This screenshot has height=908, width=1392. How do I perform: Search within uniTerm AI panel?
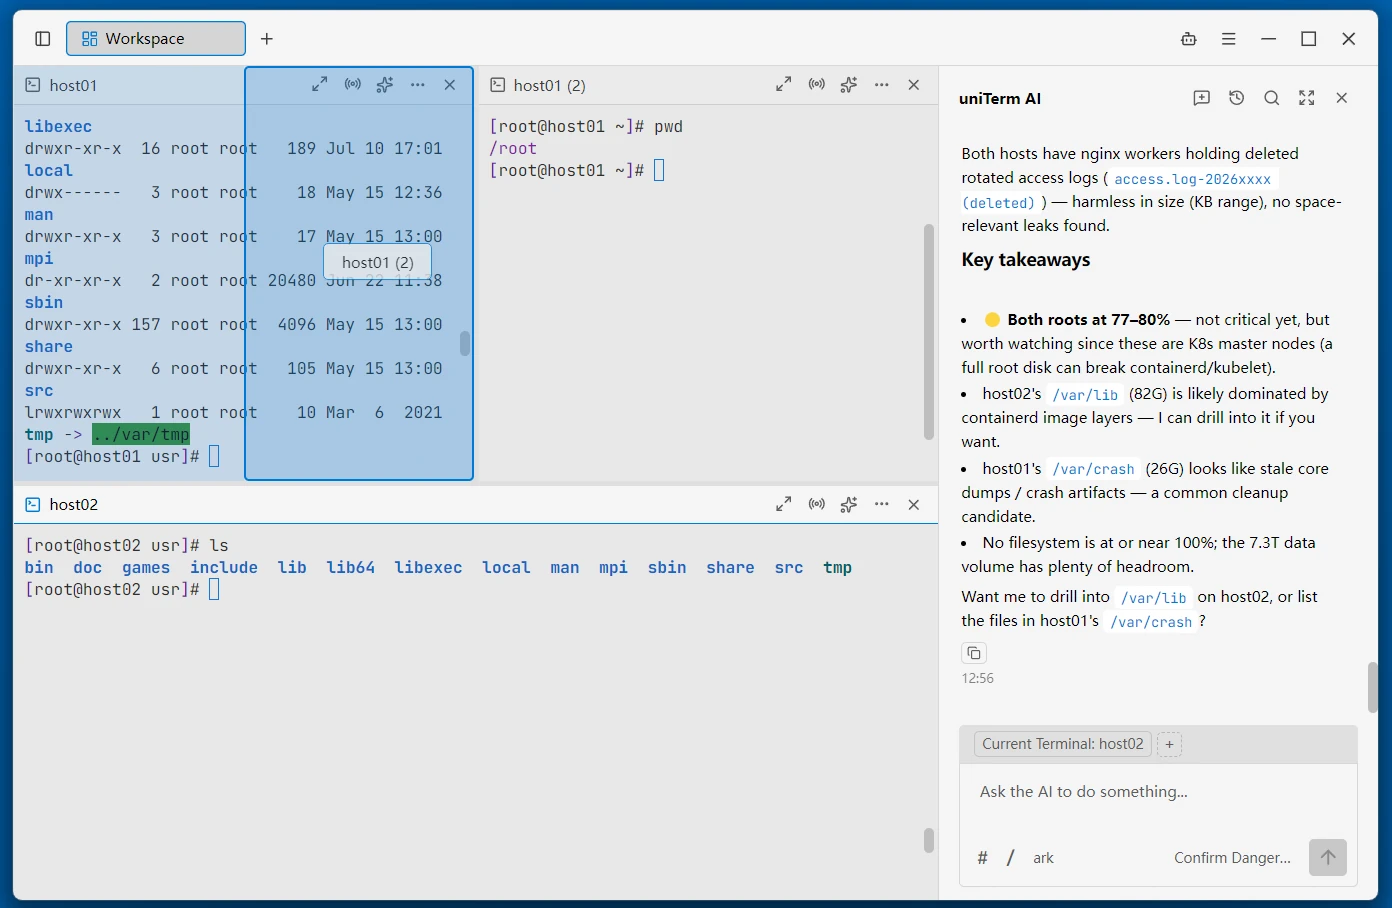[x=1272, y=98]
